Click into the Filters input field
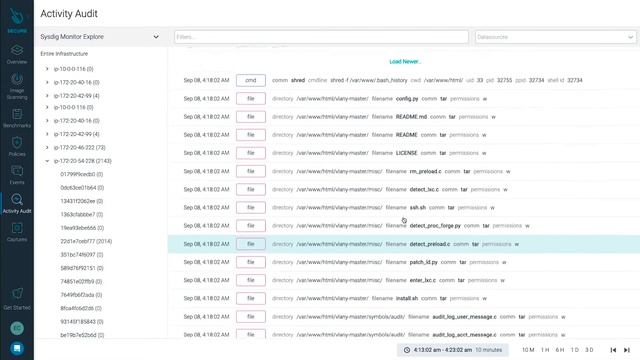Screen dimensions: 640x360 click(321, 37)
